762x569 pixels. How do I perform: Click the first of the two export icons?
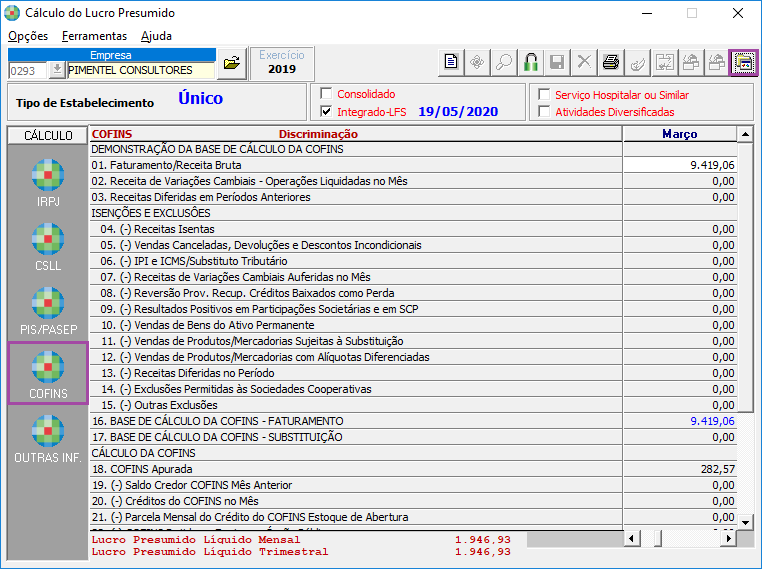tap(691, 62)
